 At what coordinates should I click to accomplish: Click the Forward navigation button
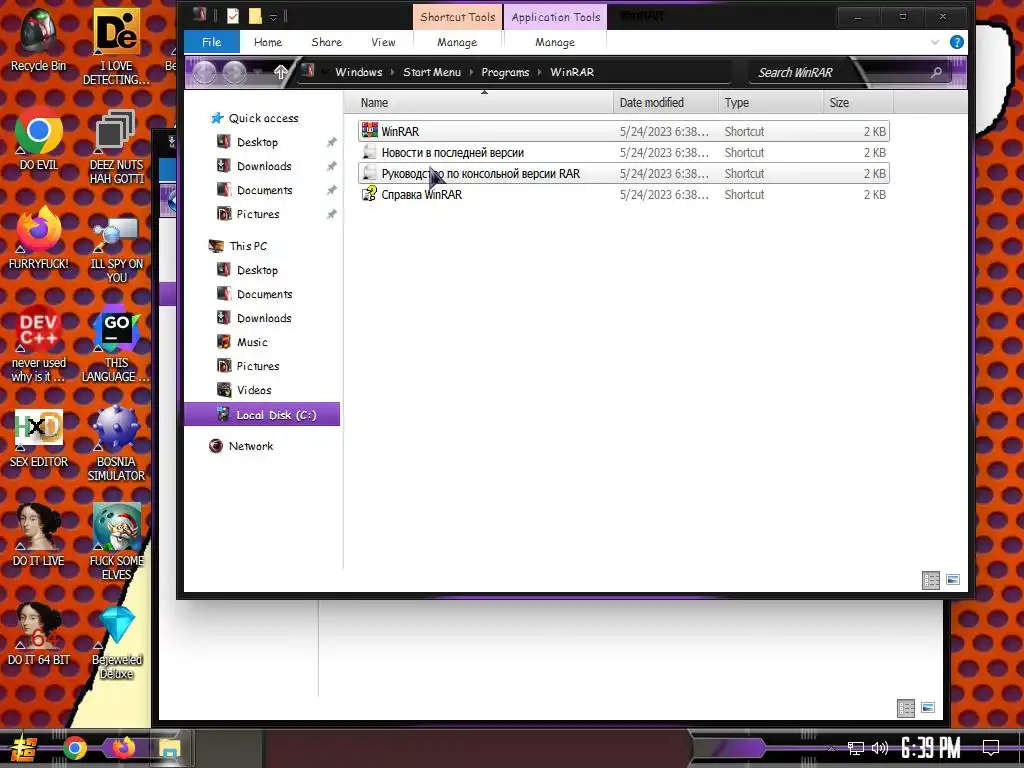234,72
